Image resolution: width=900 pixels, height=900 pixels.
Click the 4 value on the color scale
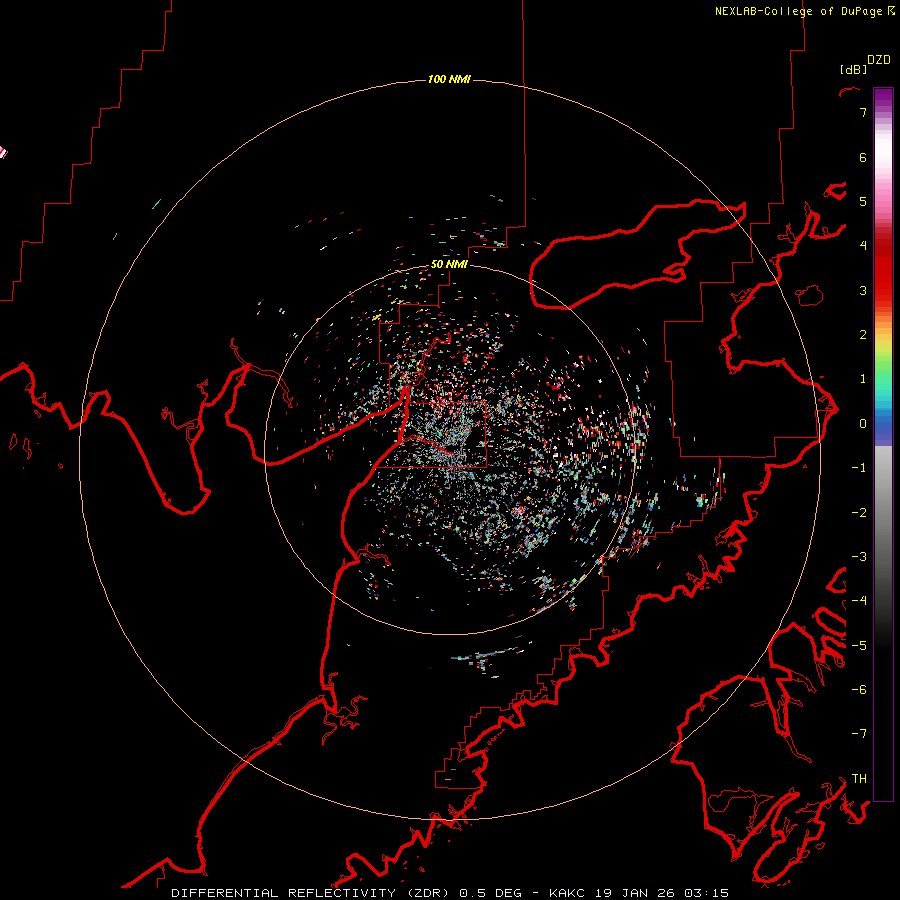pos(863,246)
